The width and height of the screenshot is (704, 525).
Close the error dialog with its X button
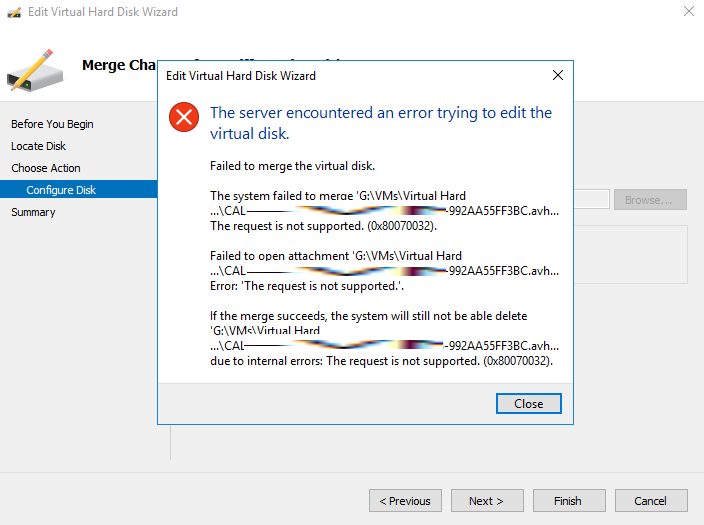[x=556, y=75]
